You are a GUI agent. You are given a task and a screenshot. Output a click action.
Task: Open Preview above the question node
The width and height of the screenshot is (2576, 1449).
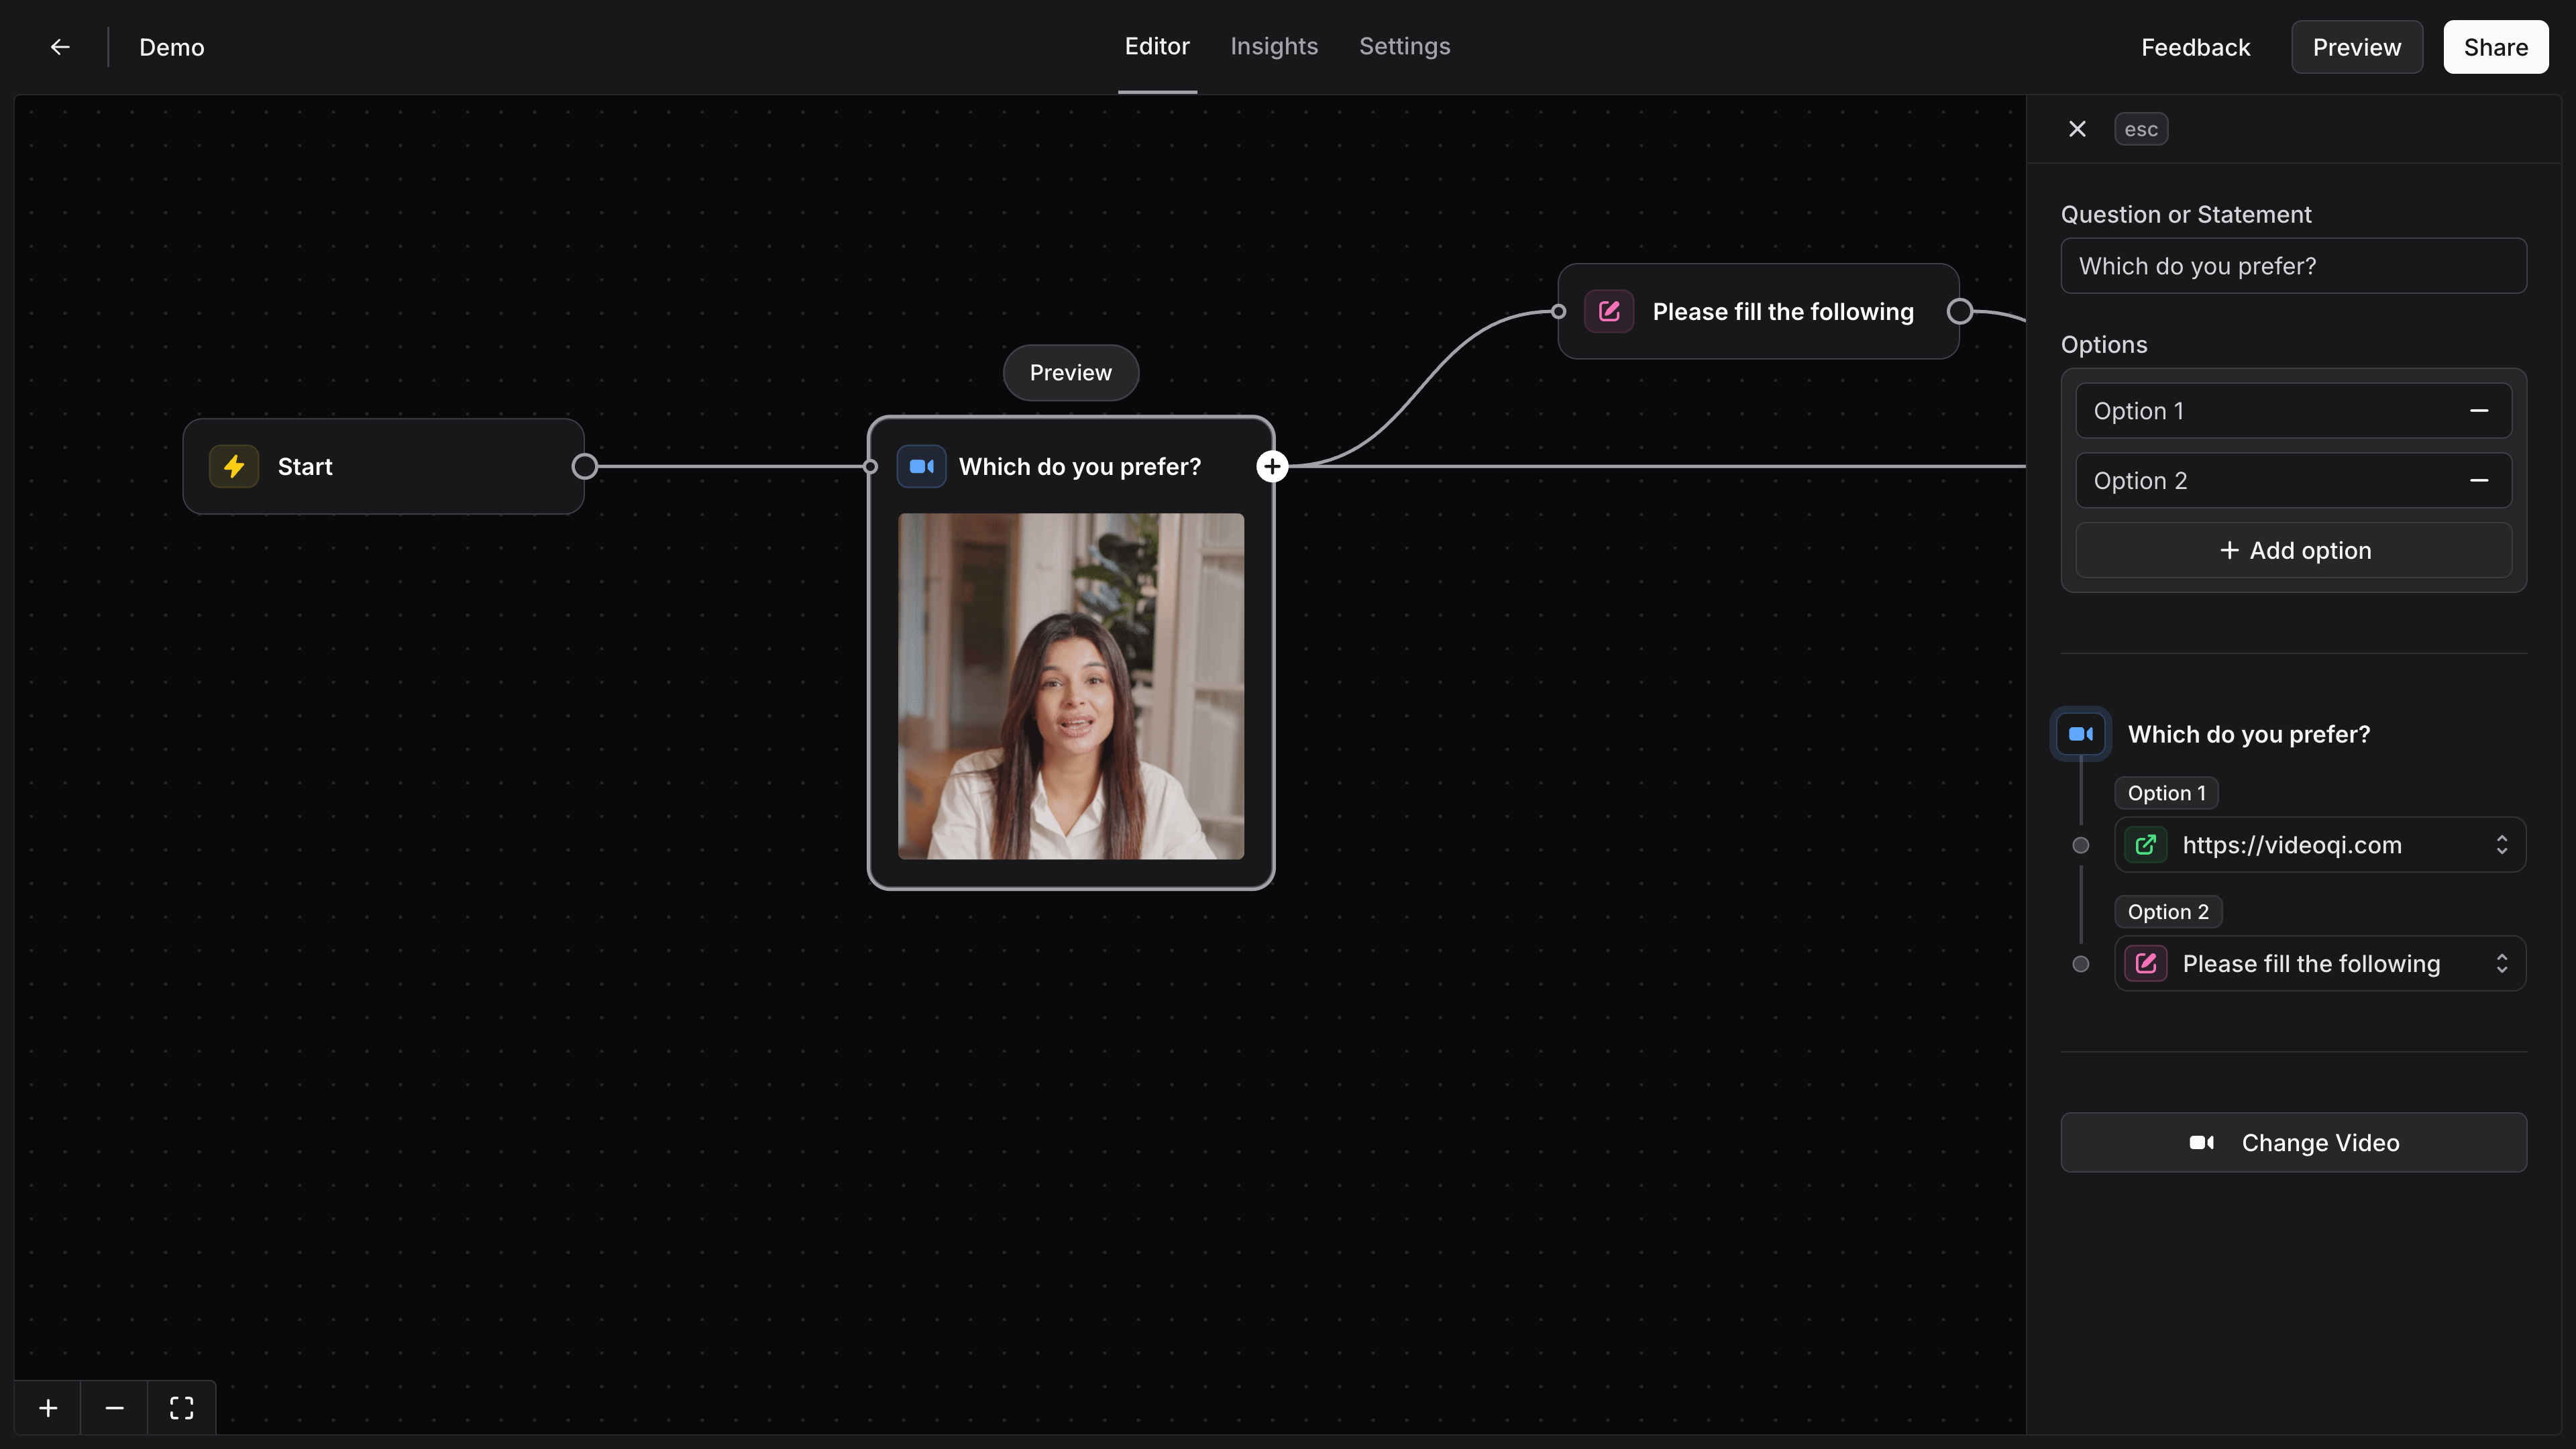coord(1070,372)
